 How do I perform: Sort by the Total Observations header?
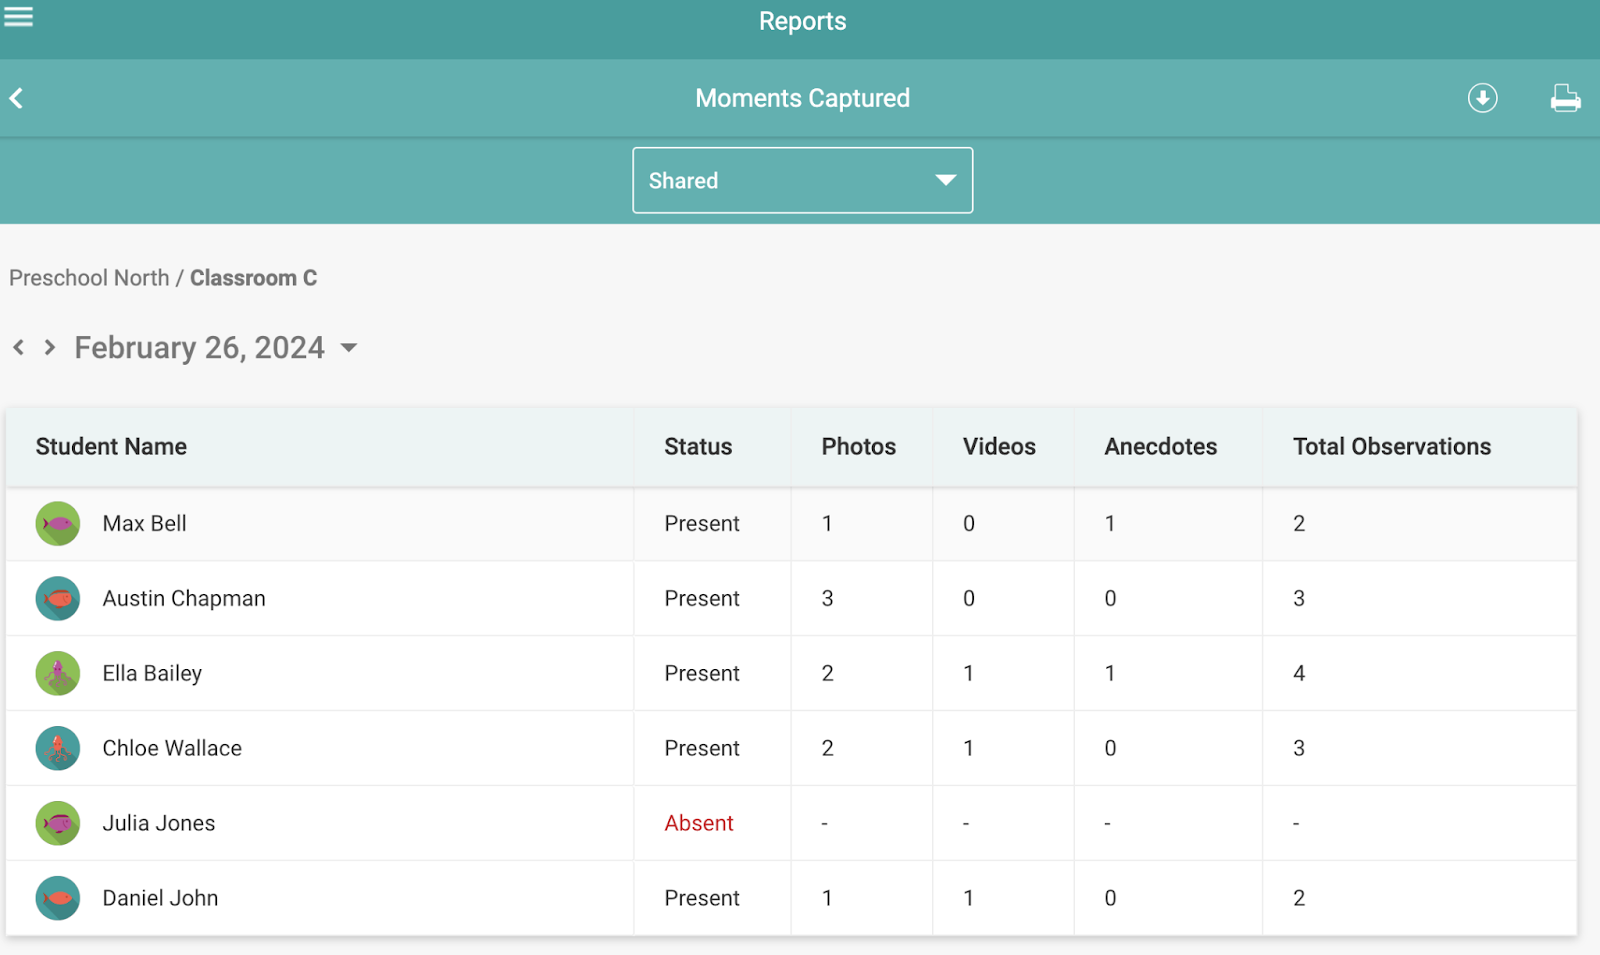[1392, 447]
